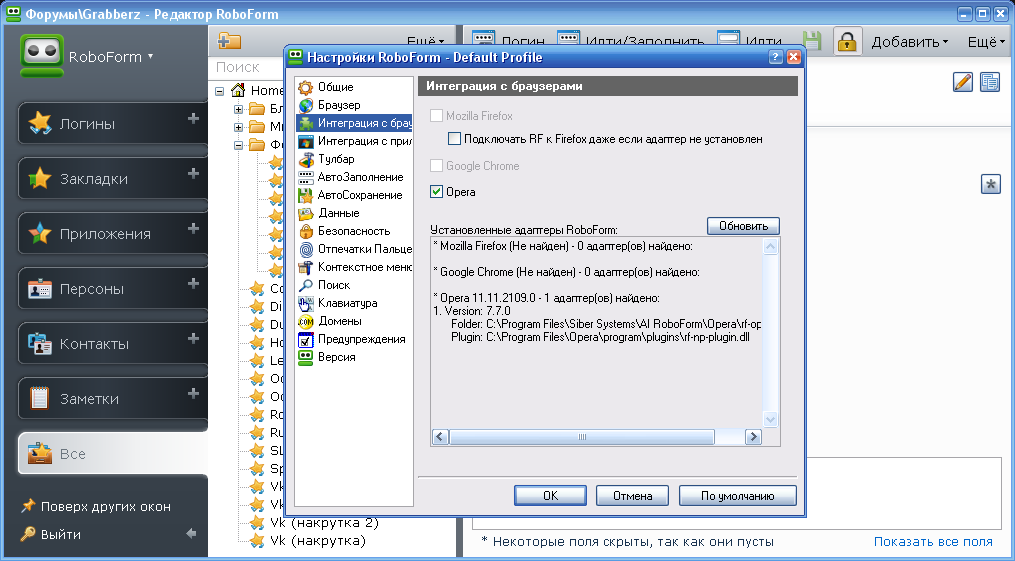This screenshot has height=561, width=1015.
Task: Click the copy icon next to pencil
Action: (990, 82)
